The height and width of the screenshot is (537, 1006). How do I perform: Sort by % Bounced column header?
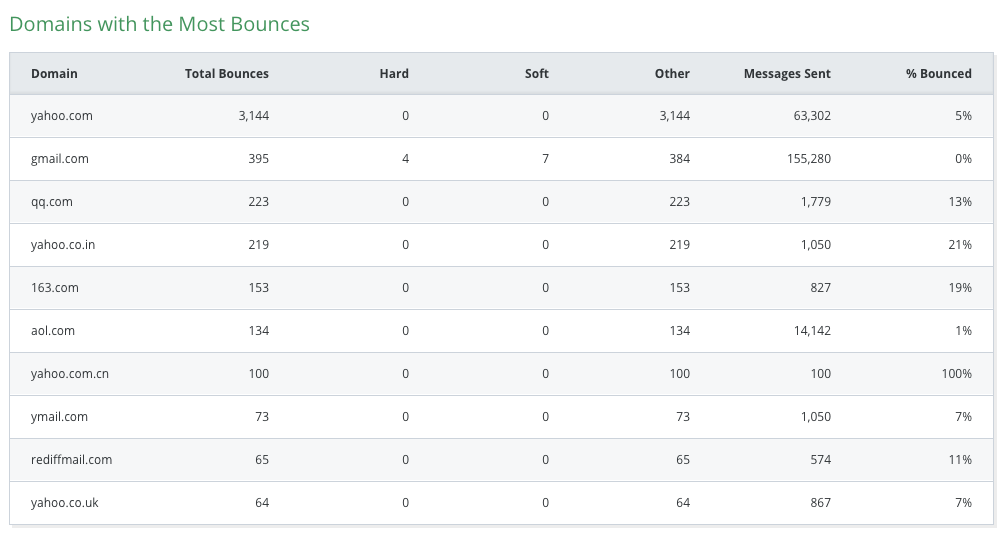click(938, 73)
